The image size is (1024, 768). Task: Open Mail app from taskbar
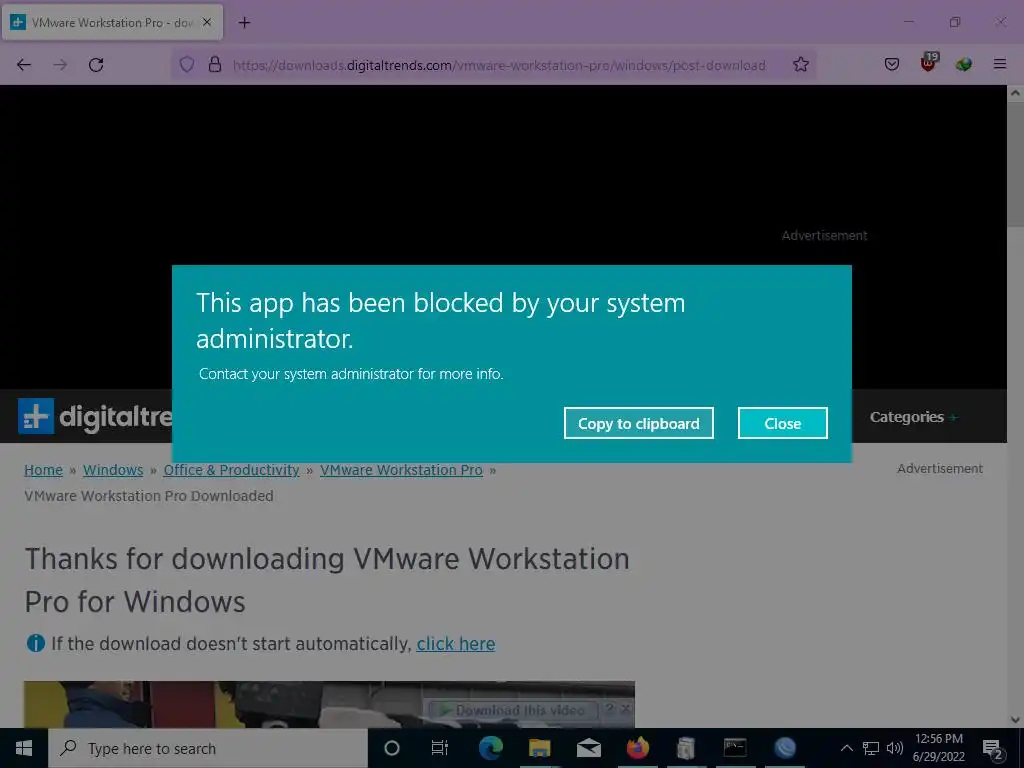coord(588,748)
